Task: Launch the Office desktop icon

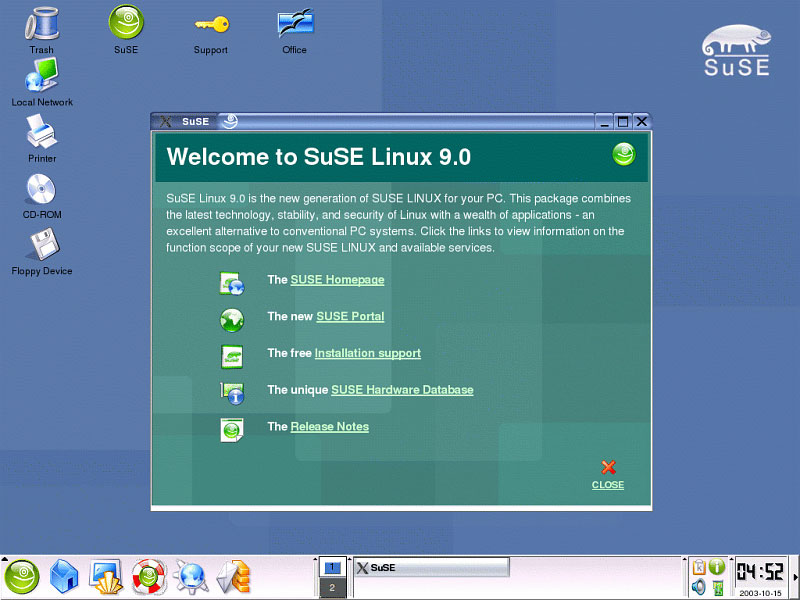Action: [x=294, y=25]
